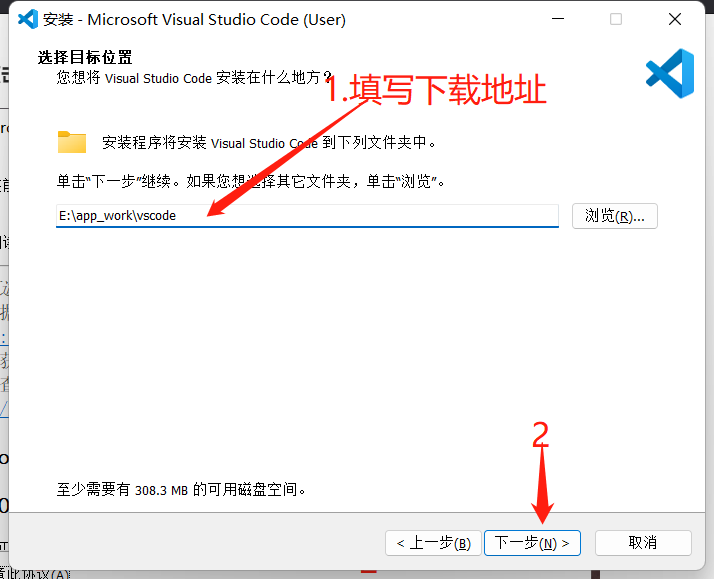Image resolution: width=714 pixels, height=579 pixels.
Task: Click the 308.3 MB disk space text
Action: point(161,490)
